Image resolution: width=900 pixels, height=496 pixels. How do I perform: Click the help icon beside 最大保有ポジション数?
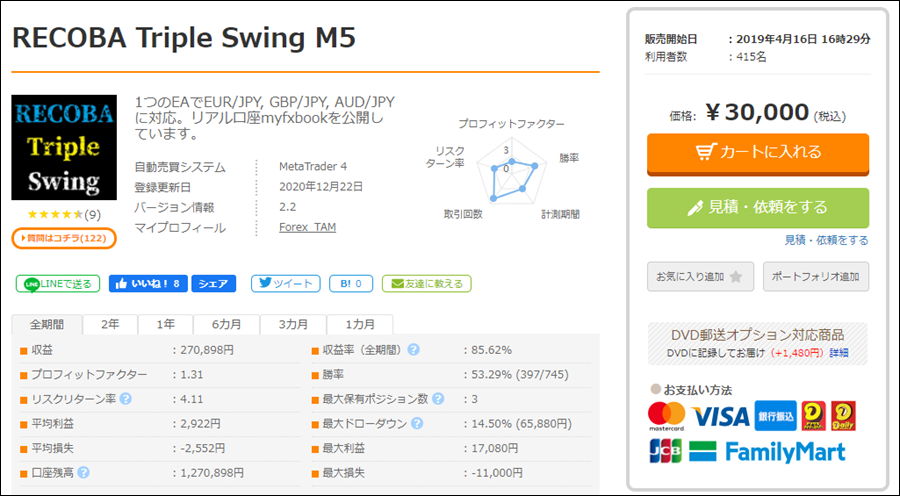pyautogui.click(x=438, y=398)
